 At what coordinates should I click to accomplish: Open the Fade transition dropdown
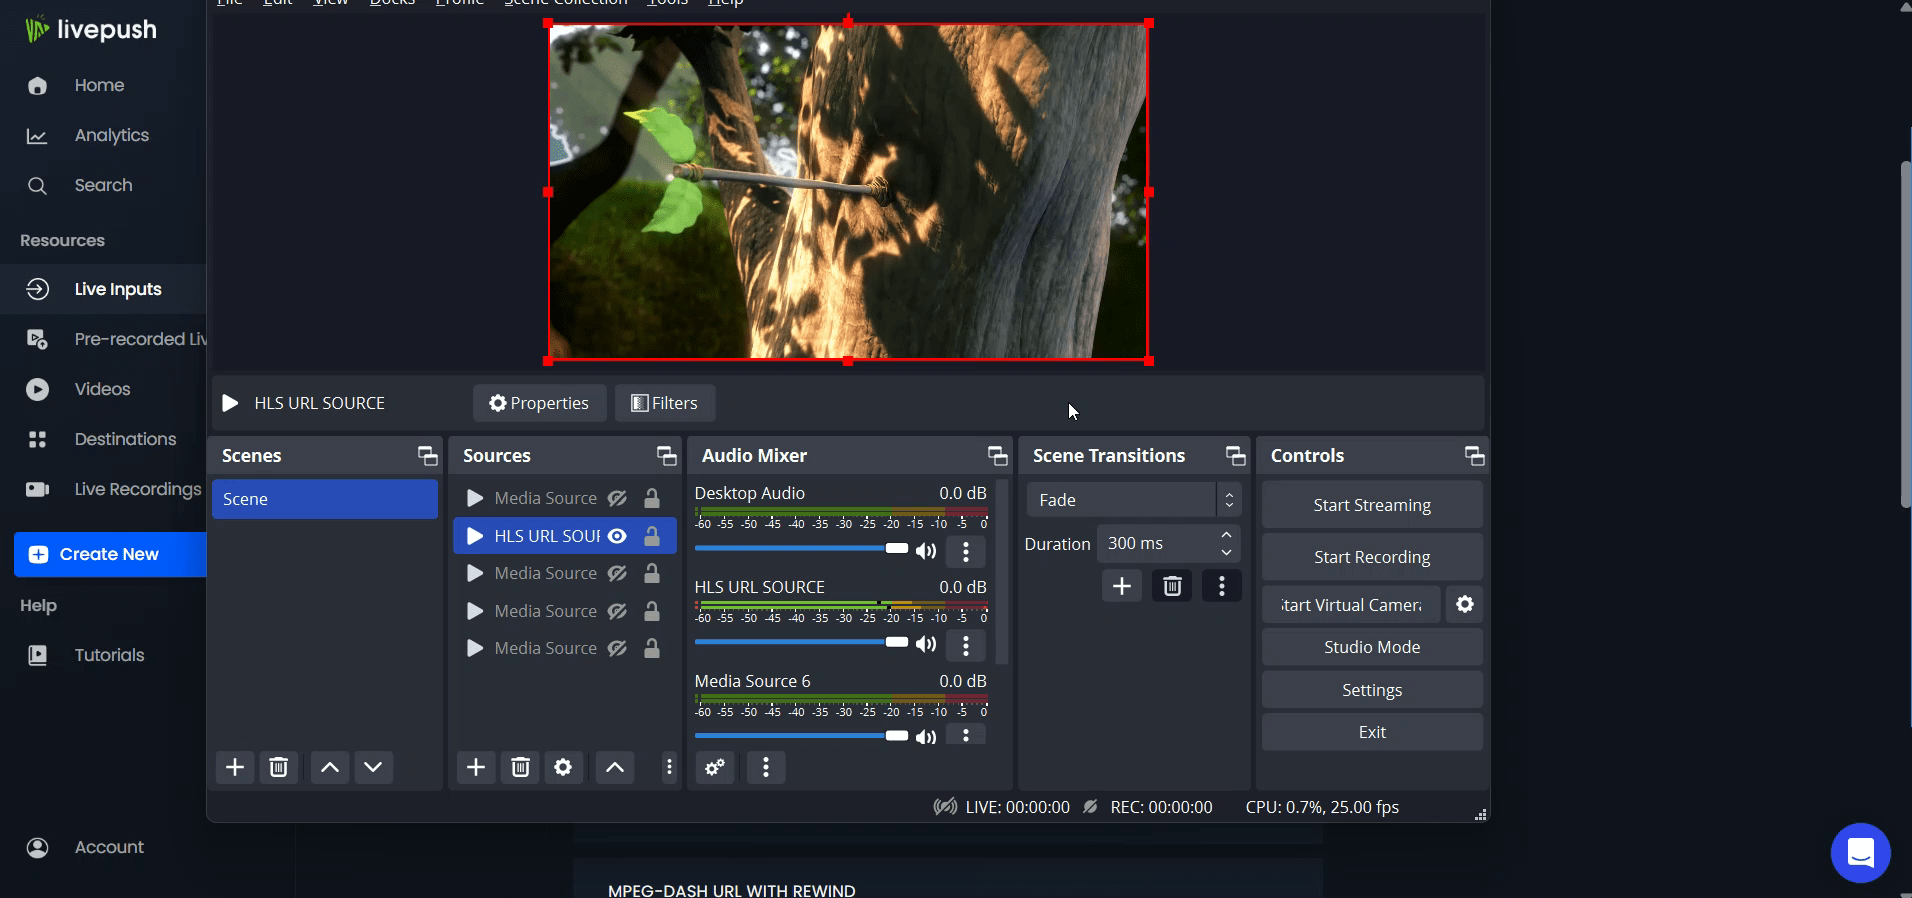click(x=1133, y=500)
